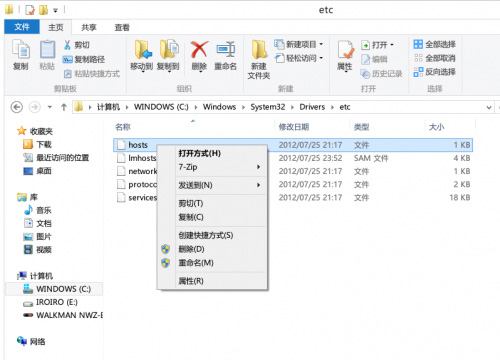Click the 计算机 breadcrumb in address bar
This screenshot has width=500, height=360.
click(x=108, y=107)
